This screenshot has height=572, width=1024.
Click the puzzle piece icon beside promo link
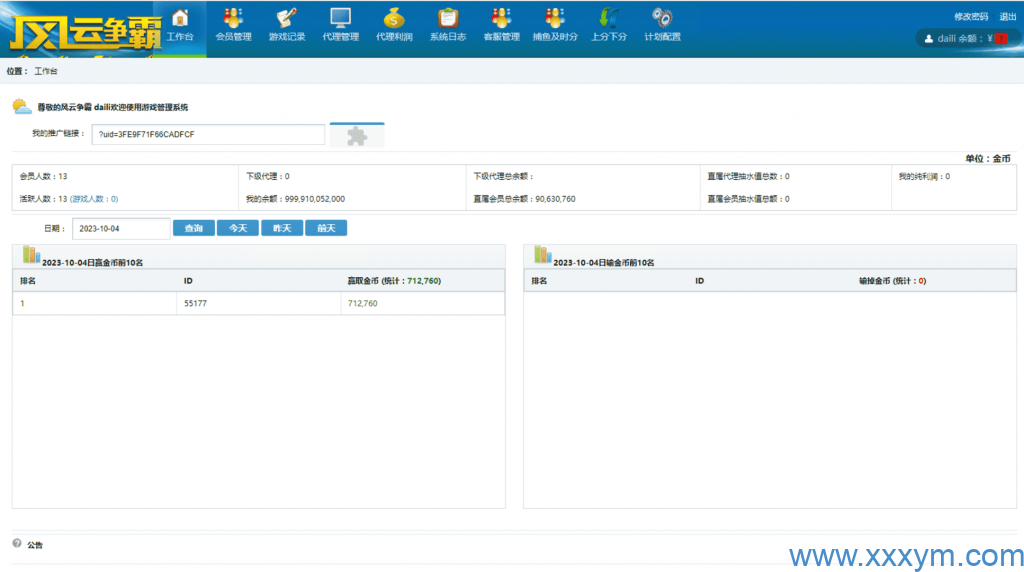357,136
